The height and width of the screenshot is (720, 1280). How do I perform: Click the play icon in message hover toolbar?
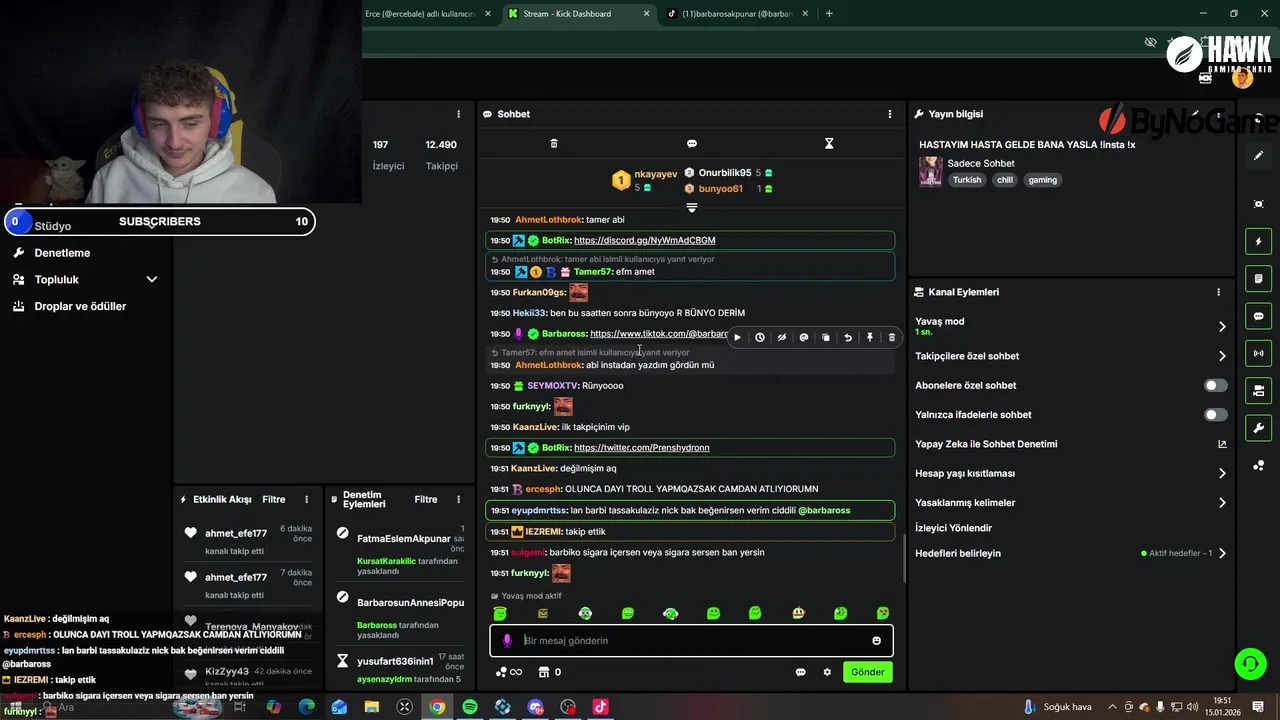point(738,338)
